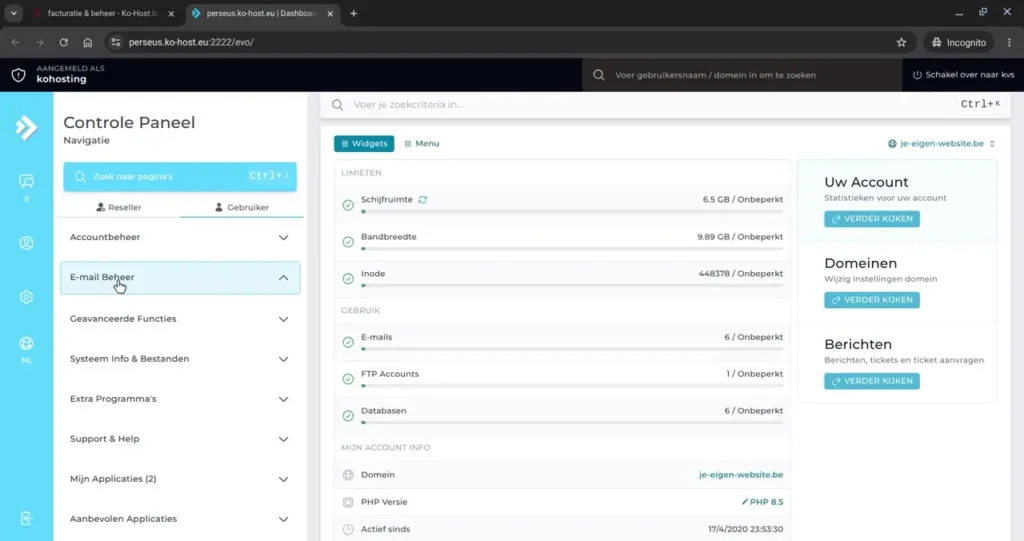The width and height of the screenshot is (1024, 541).
Task: Click the Bandbreedte usage progress bar
Action: tap(572, 249)
